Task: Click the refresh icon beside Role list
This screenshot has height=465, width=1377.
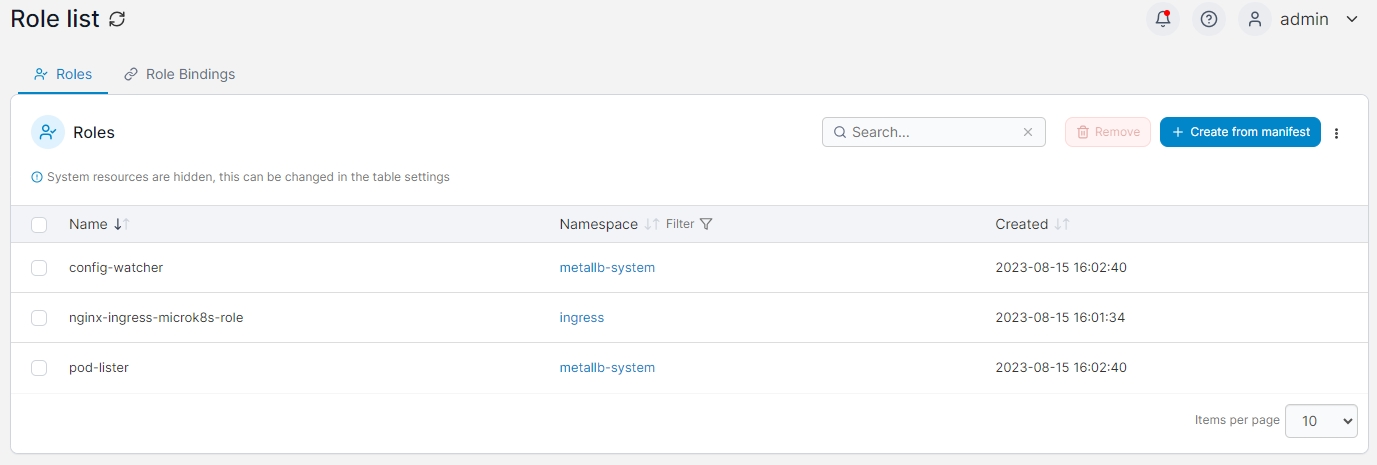Action: (x=117, y=19)
